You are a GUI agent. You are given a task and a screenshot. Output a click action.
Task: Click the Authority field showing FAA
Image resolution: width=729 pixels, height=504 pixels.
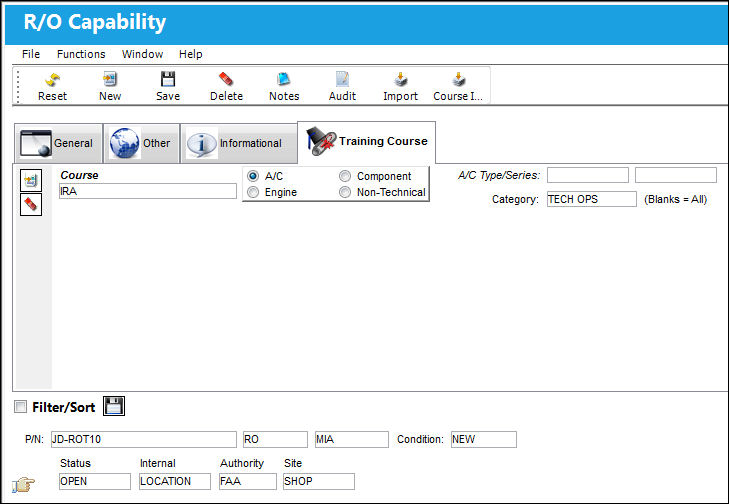[x=248, y=481]
